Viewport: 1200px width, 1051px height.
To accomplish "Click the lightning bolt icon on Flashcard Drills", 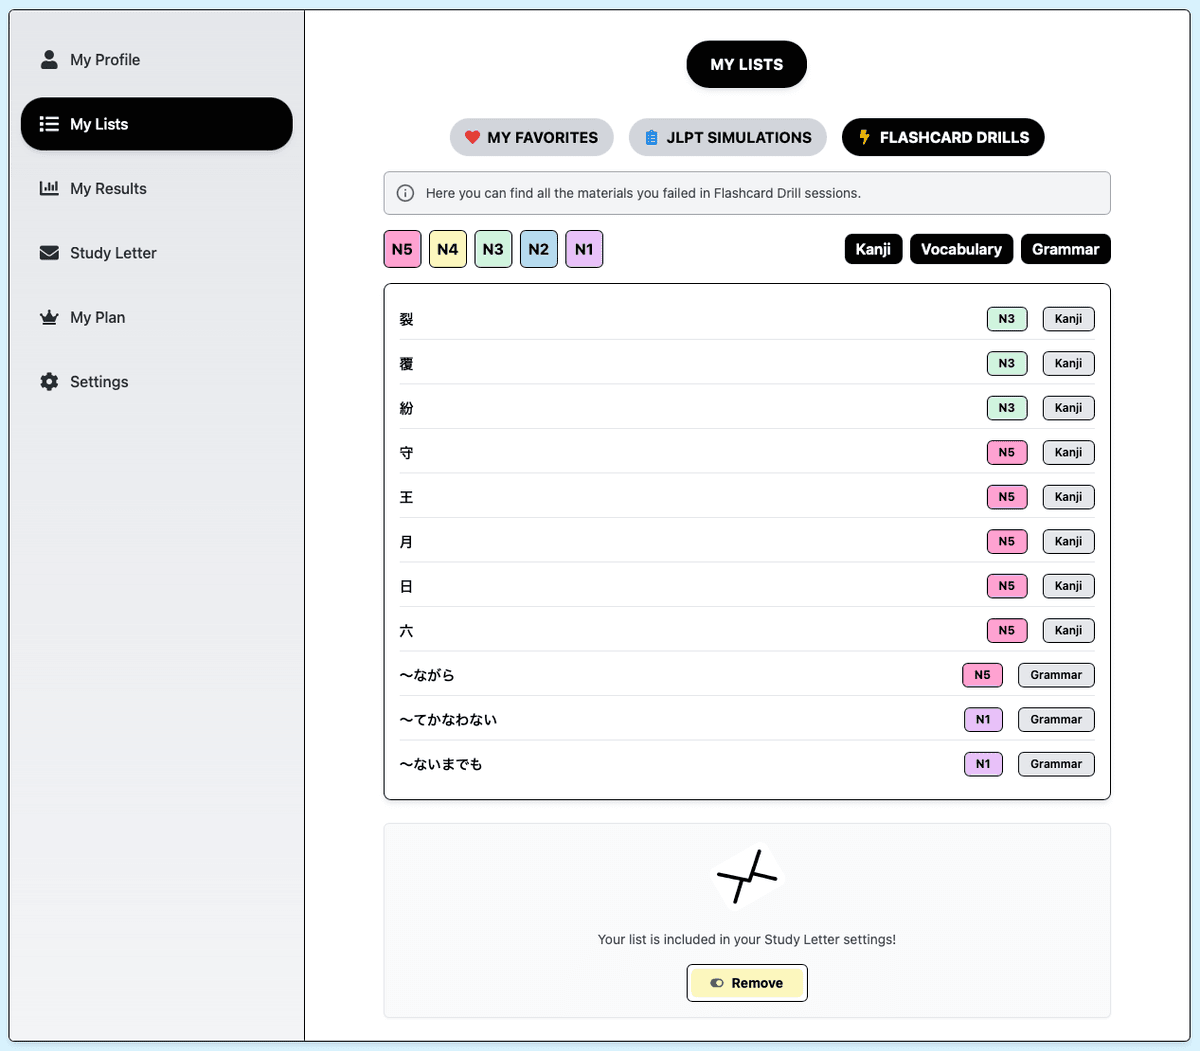I will click(864, 137).
